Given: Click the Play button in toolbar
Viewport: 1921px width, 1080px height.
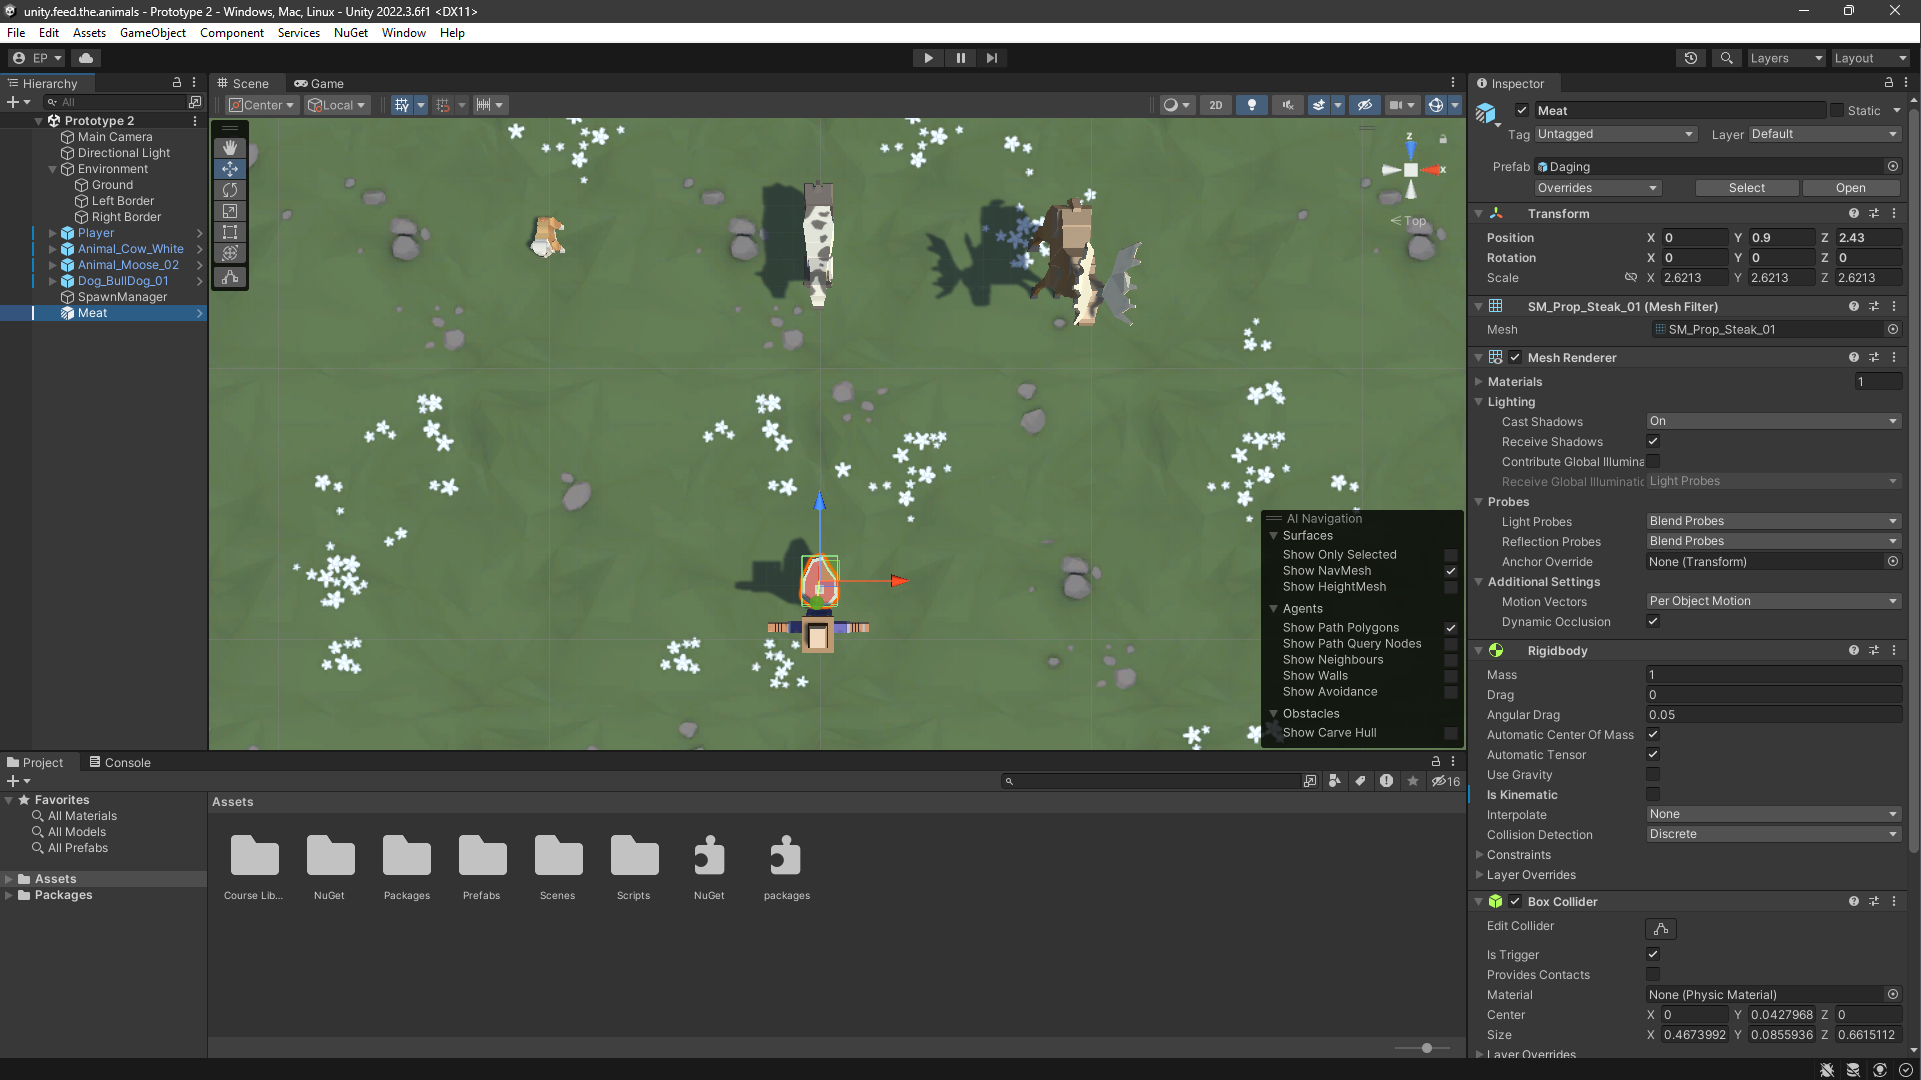Looking at the screenshot, I should pyautogui.click(x=928, y=58).
